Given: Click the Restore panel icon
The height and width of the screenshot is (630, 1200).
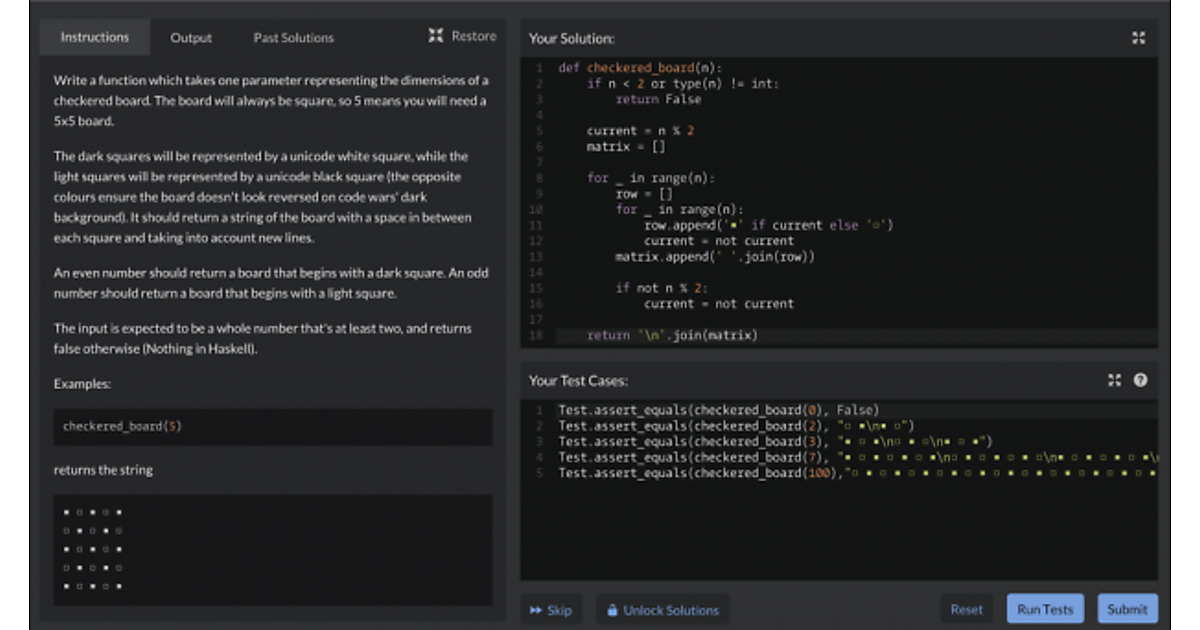Looking at the screenshot, I should (436, 36).
